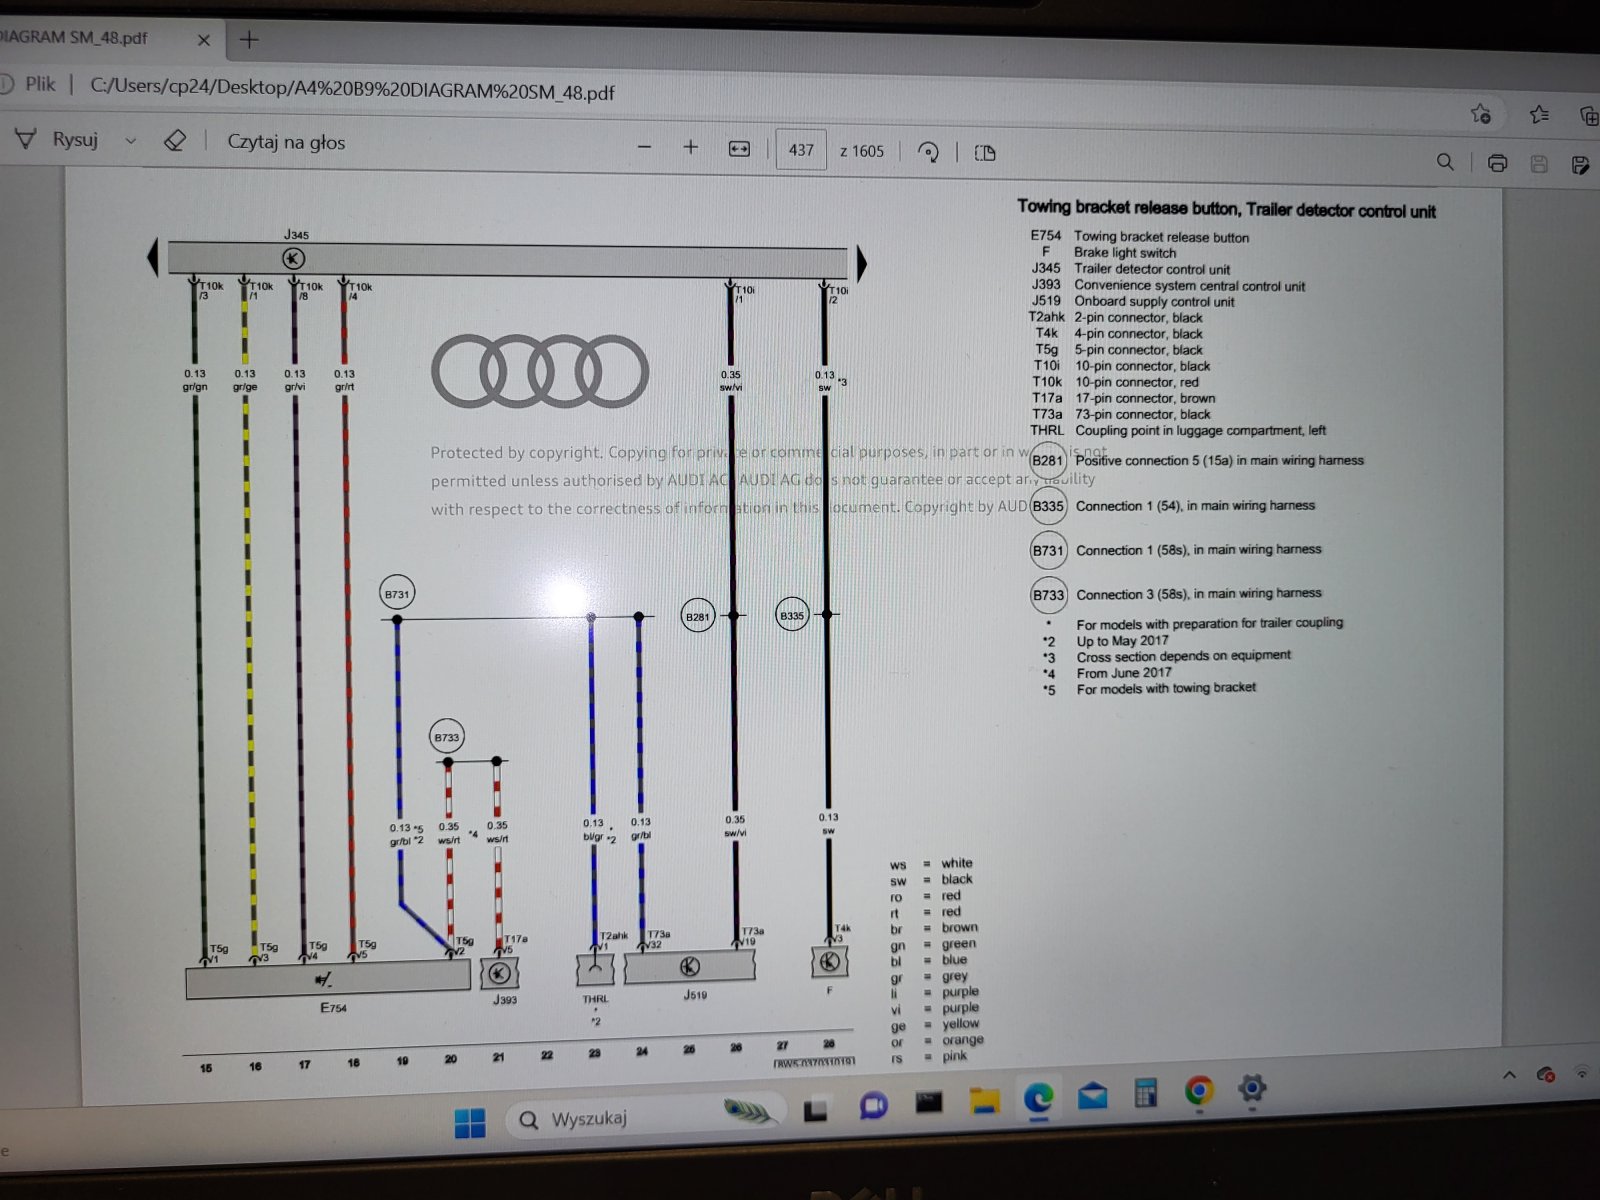This screenshot has width=1600, height=1200.
Task: Click the B731 circle in the wiring diagram
Action: click(397, 594)
